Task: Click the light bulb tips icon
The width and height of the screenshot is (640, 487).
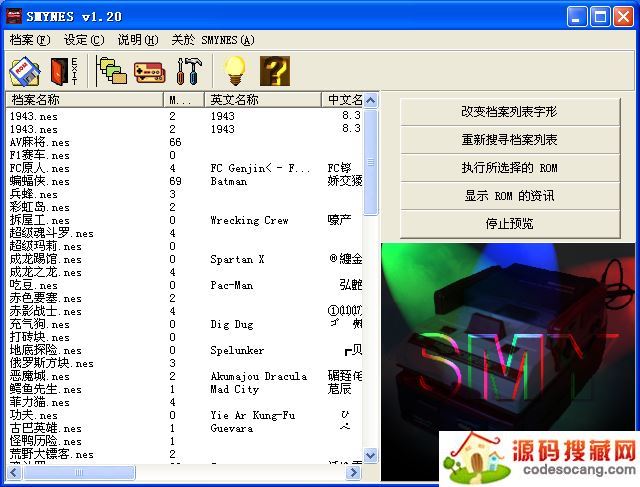Action: tap(234, 71)
